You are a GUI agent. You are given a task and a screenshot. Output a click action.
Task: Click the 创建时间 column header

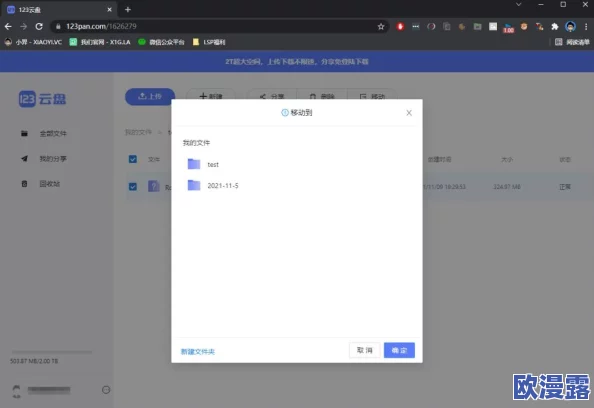click(439, 159)
